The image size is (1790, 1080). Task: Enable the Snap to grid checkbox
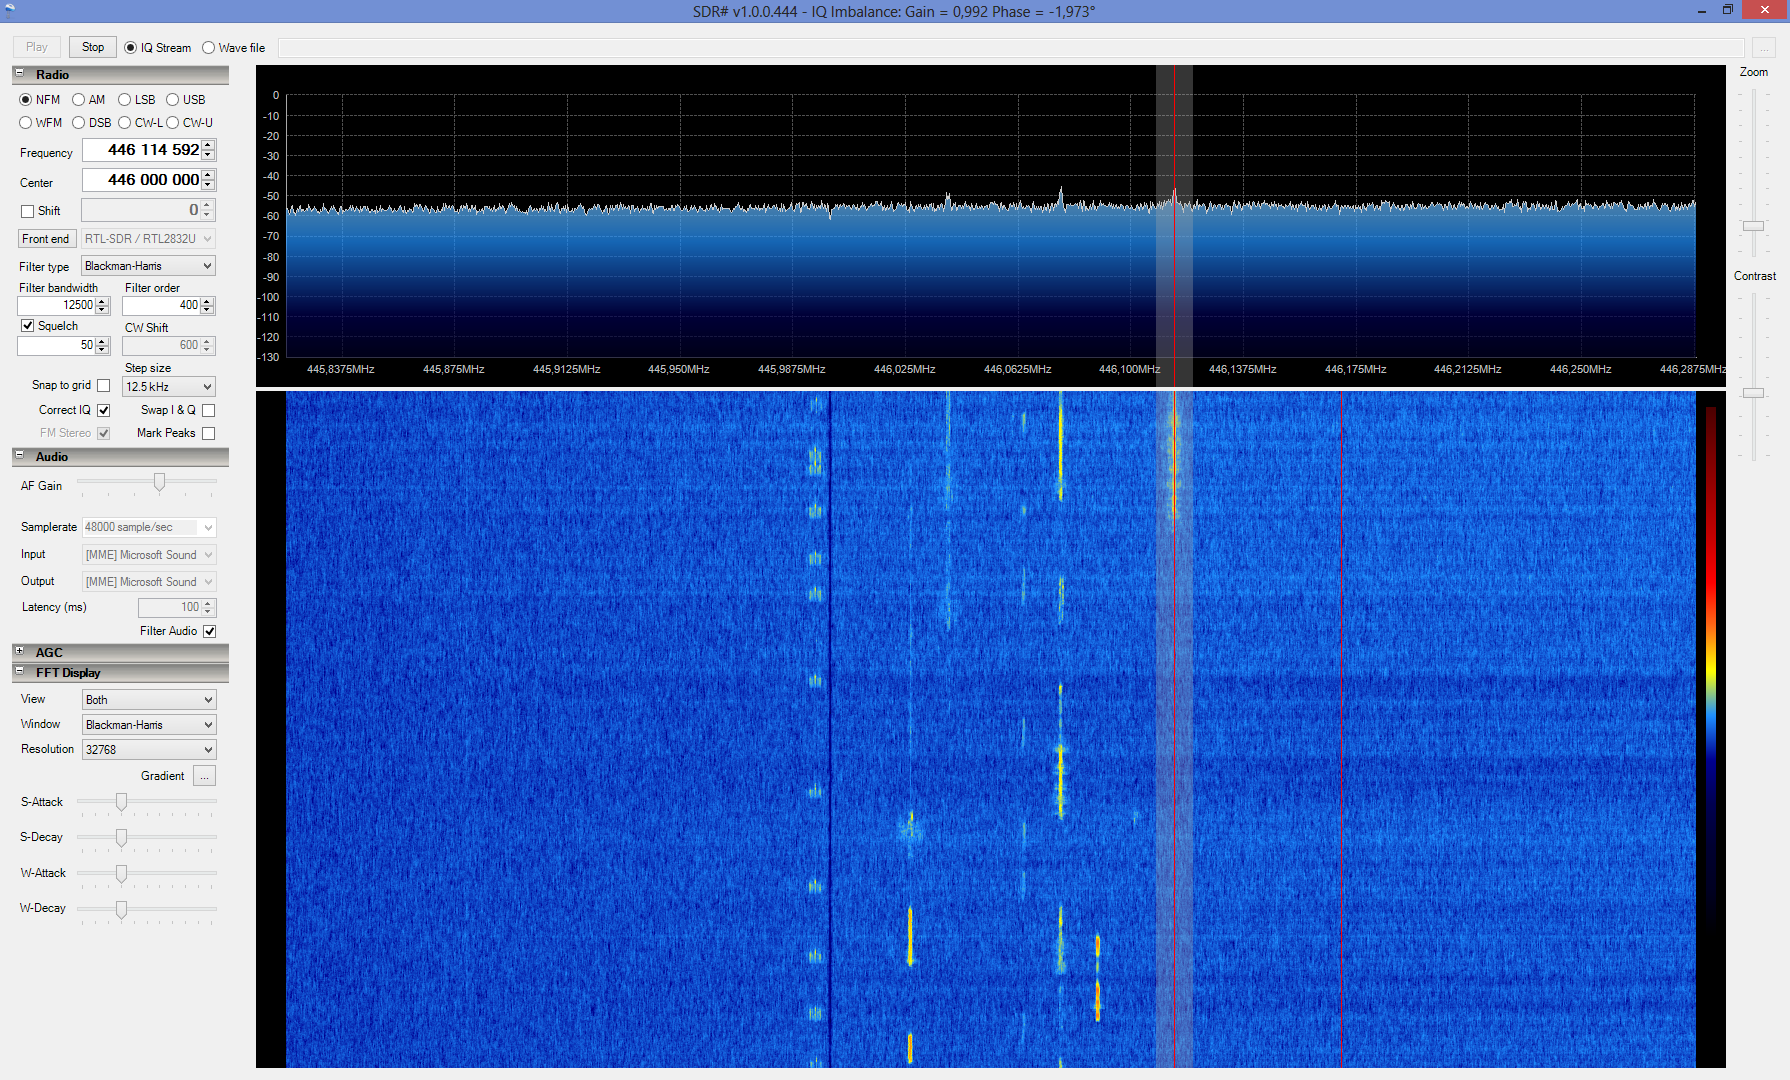103,386
